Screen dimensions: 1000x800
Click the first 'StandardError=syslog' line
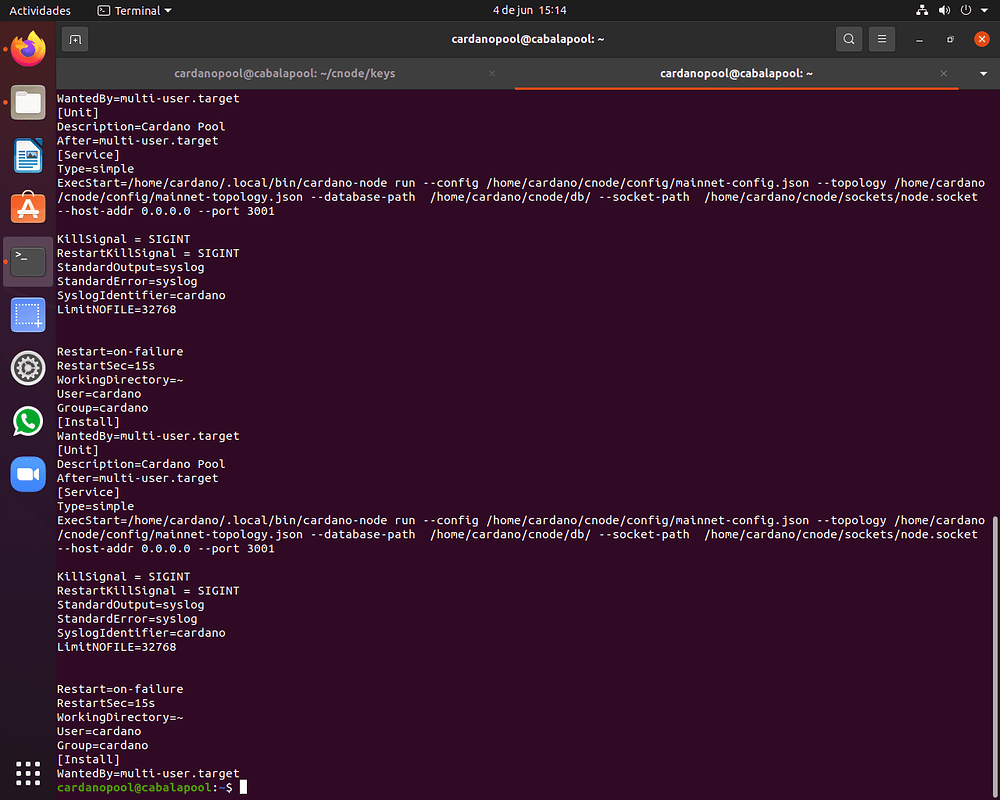(x=127, y=281)
